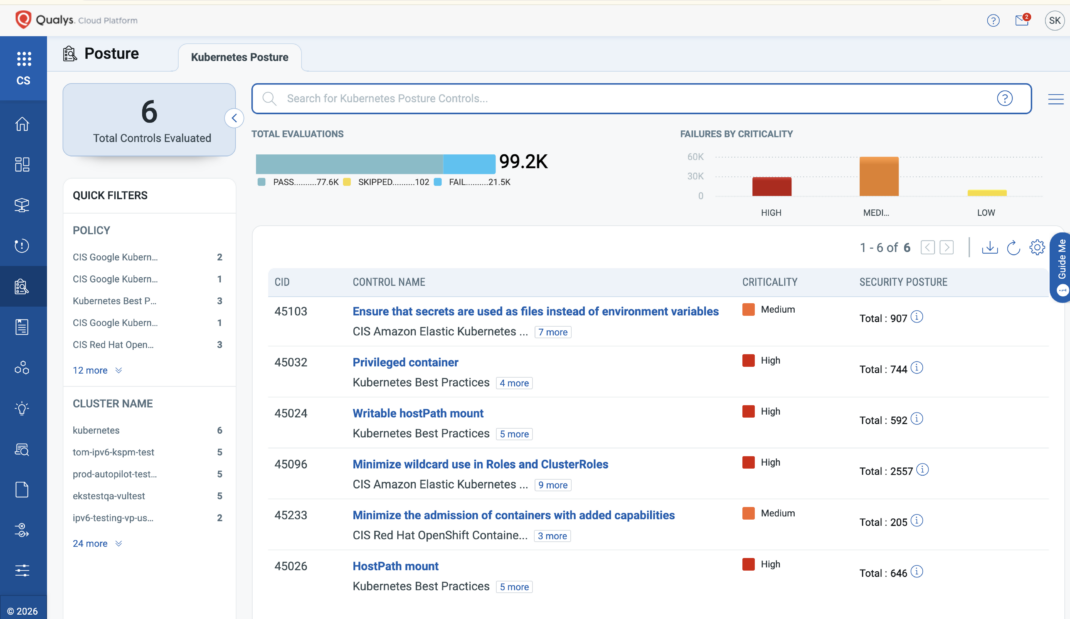The height and width of the screenshot is (619, 1070).
Task: Expand 9 more policies for control 45096
Action: pos(553,485)
